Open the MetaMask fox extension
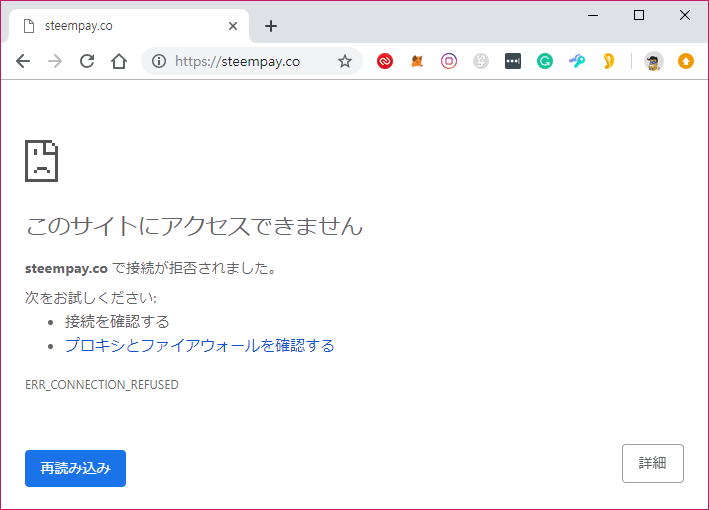The width and height of the screenshot is (709, 510). point(417,61)
